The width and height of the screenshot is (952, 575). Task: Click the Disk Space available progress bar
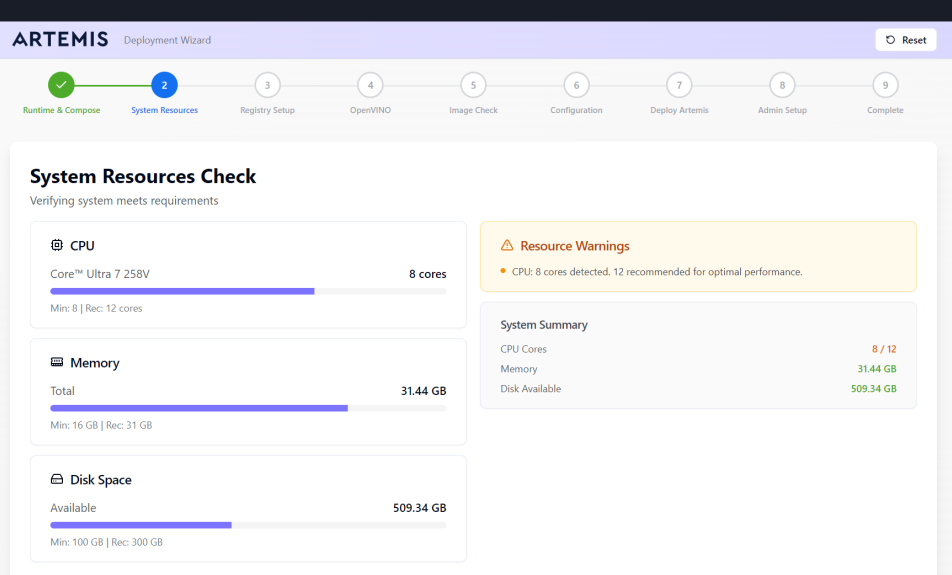coord(248,525)
